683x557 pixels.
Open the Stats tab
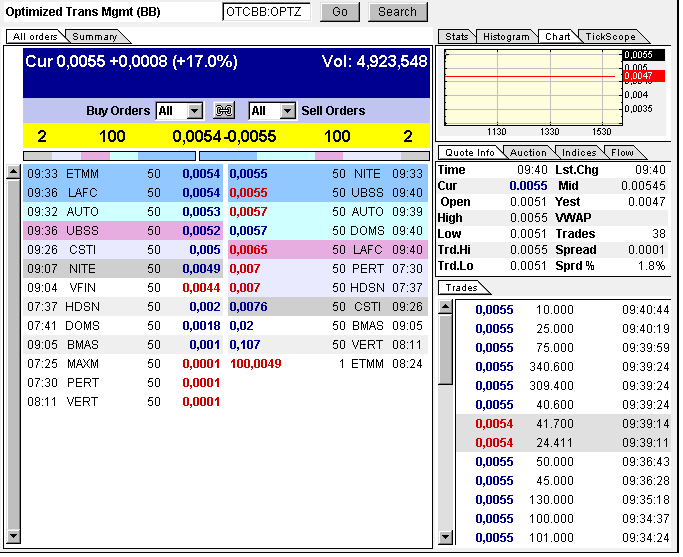coord(456,37)
